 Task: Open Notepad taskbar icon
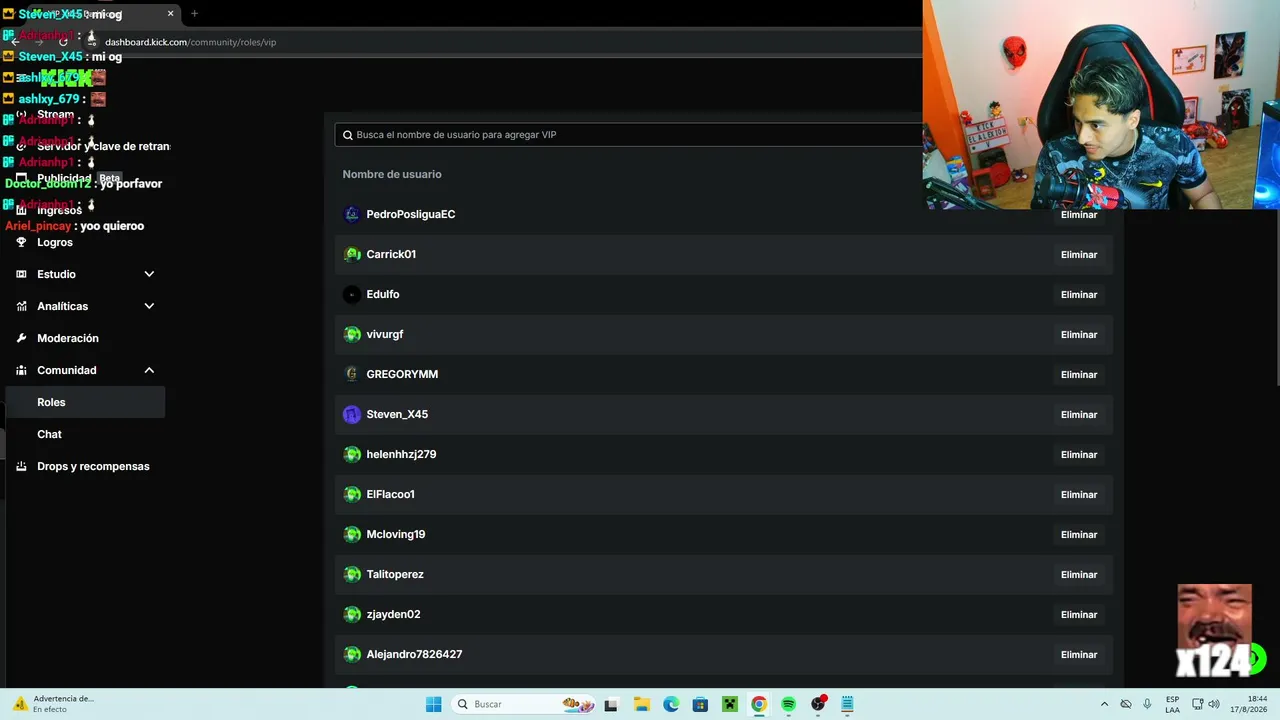(847, 704)
